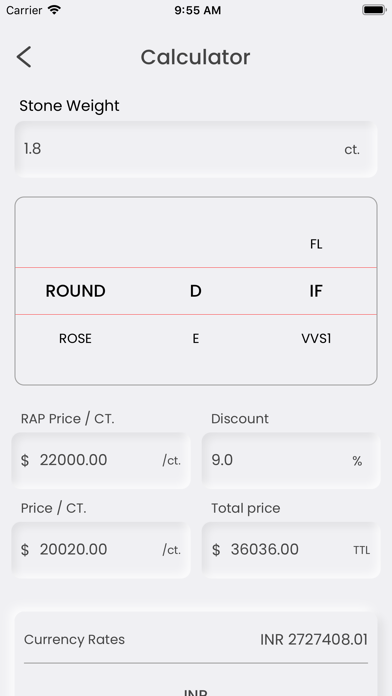Viewport: 392px width, 696px height.
Task: Tap the Wi-Fi status icon
Action: pyautogui.click(x=55, y=10)
